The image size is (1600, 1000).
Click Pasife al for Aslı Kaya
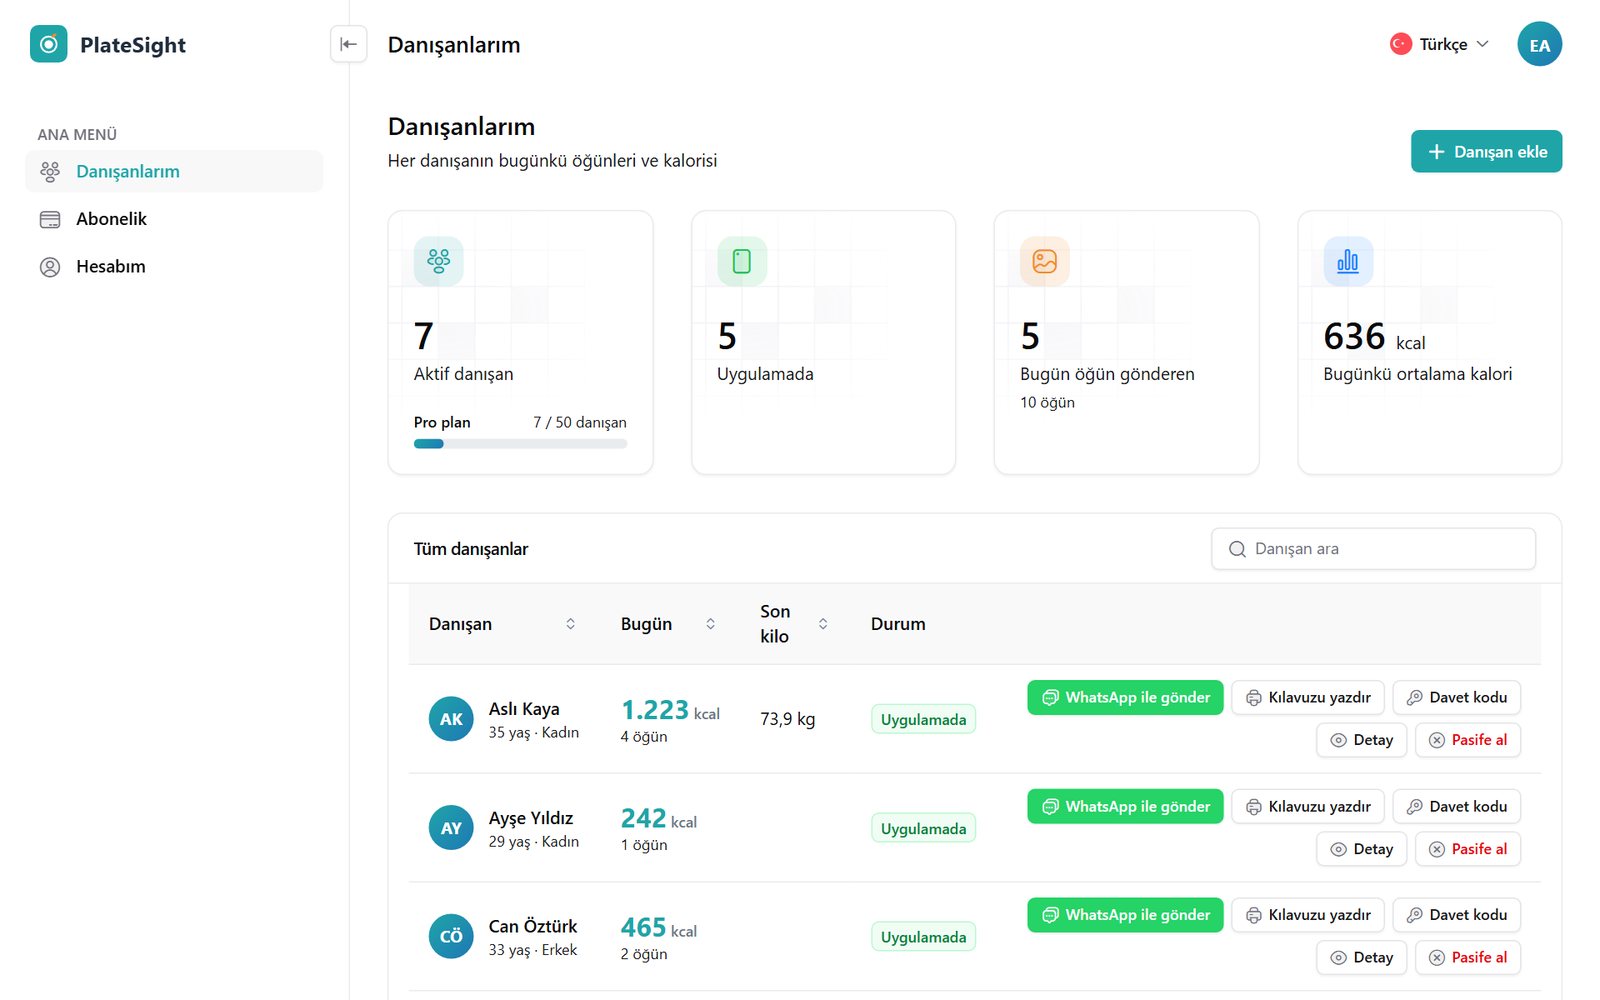click(1468, 740)
